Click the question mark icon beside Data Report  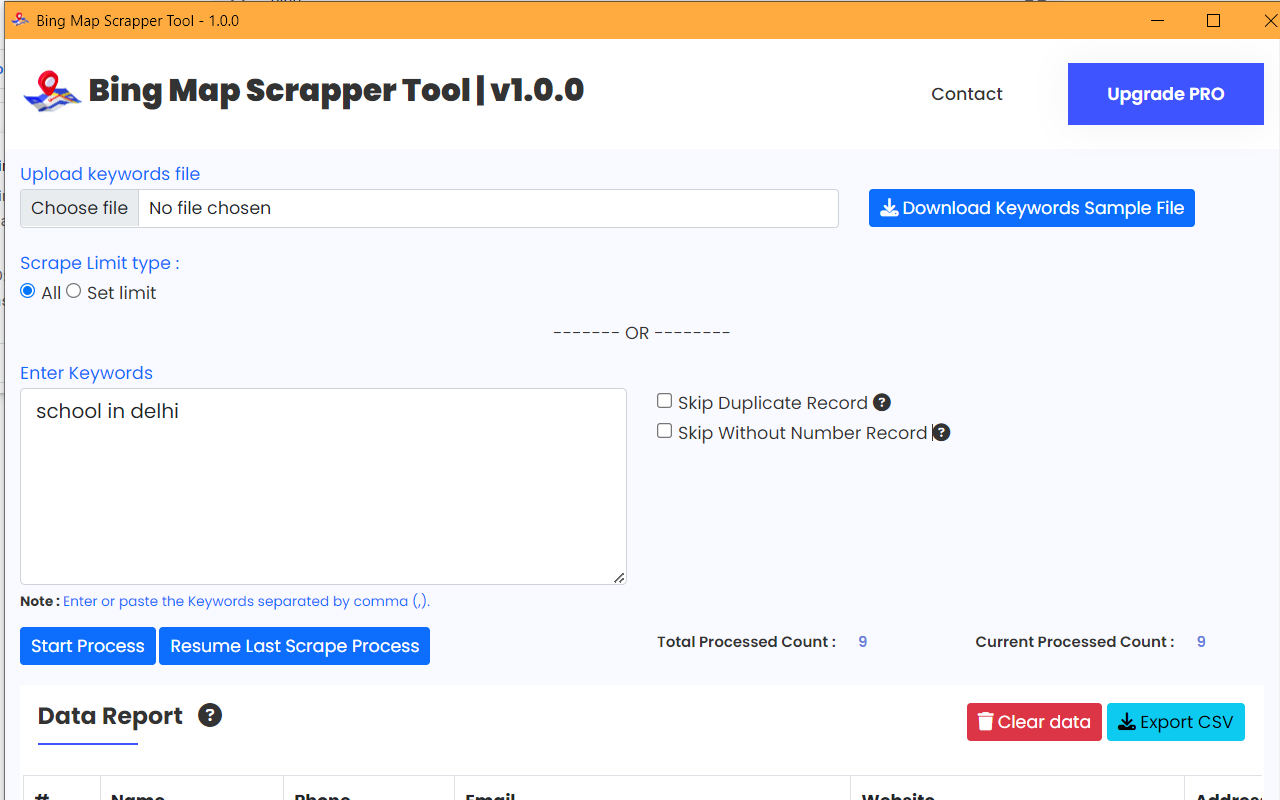point(210,715)
